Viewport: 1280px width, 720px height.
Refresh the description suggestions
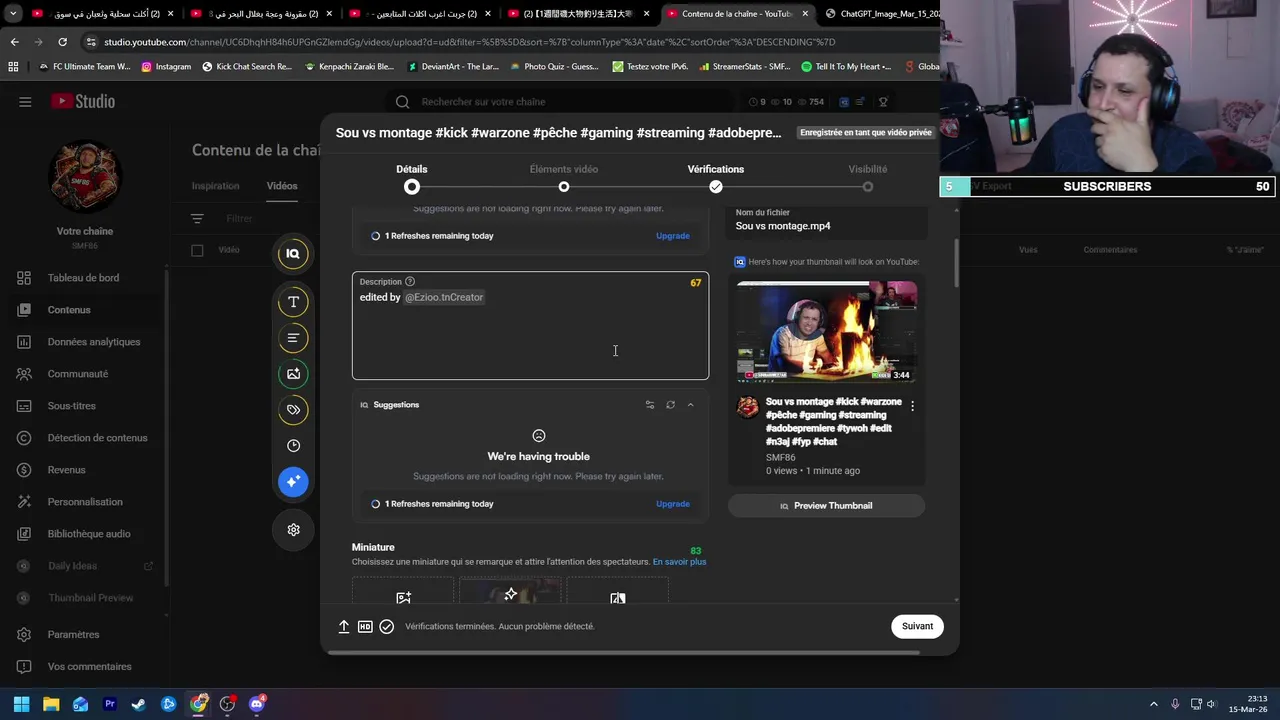(670, 405)
